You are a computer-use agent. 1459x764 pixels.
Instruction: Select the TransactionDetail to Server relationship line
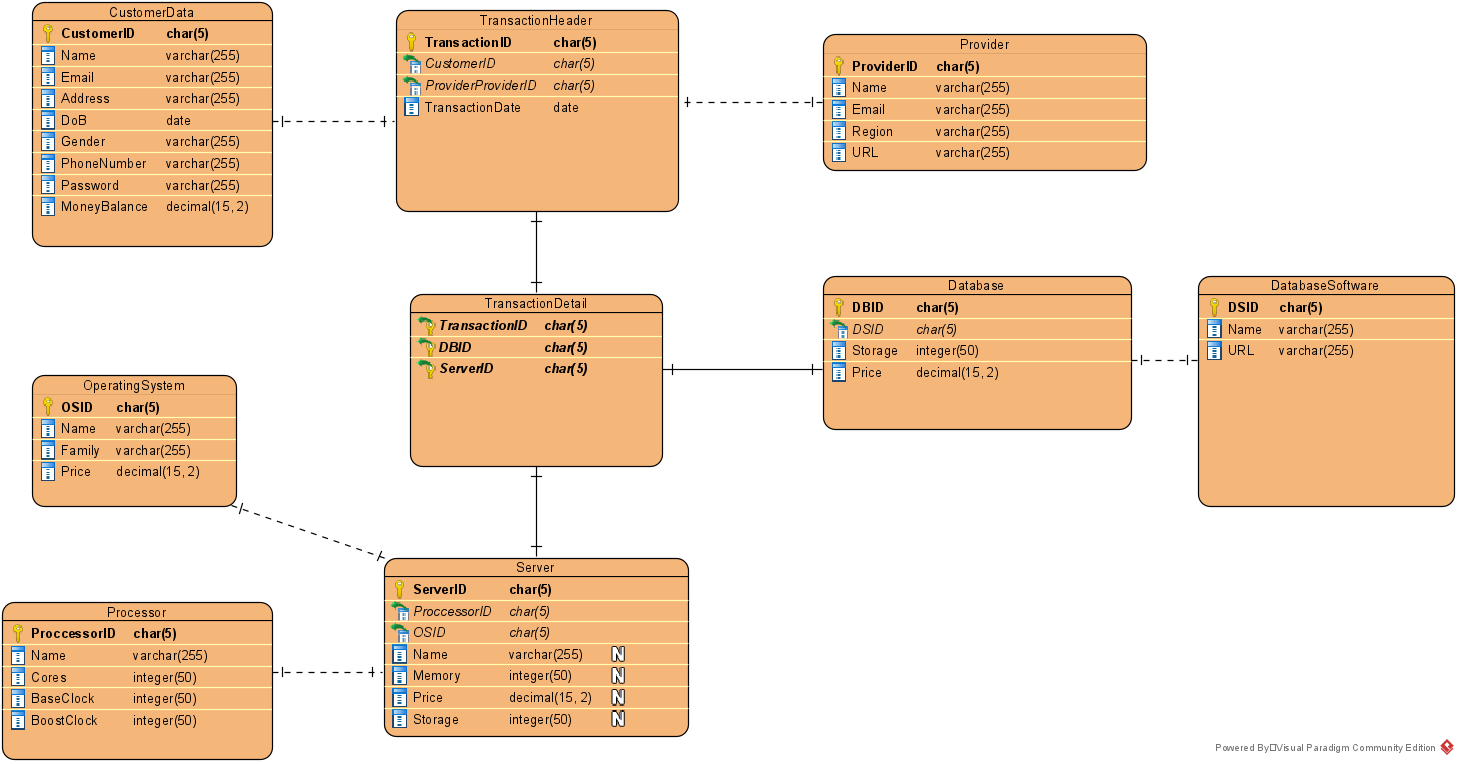[x=536, y=512]
